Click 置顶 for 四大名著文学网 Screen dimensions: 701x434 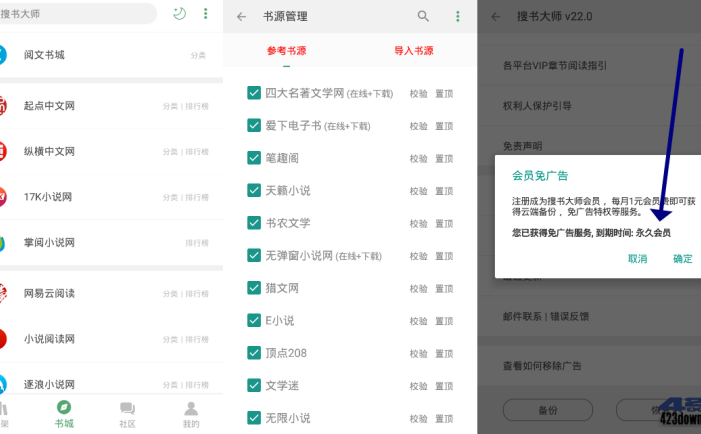[444, 94]
